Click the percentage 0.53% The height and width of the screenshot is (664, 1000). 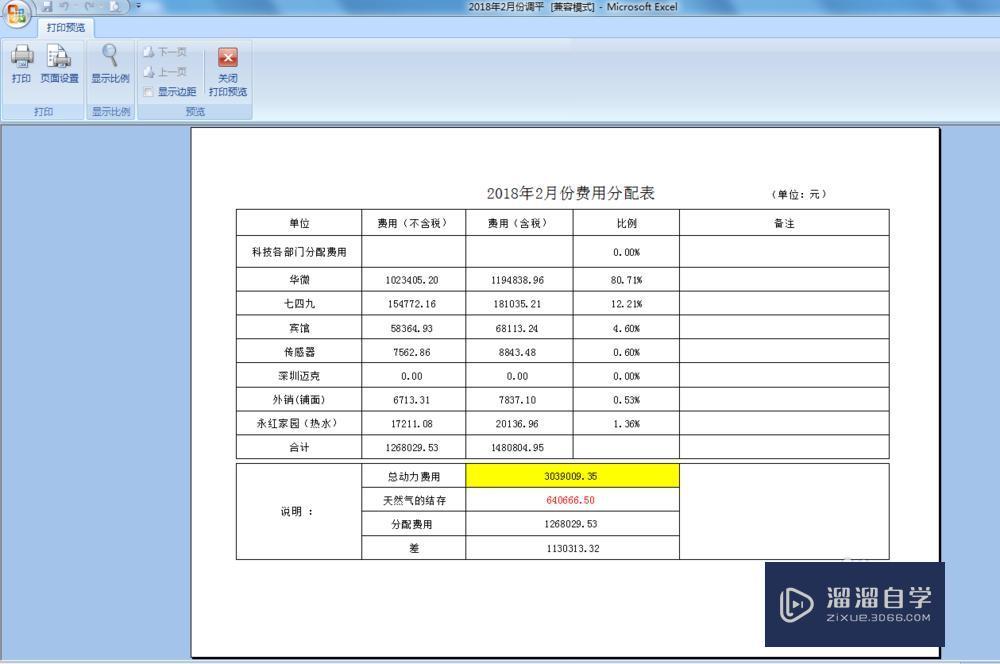(x=626, y=400)
